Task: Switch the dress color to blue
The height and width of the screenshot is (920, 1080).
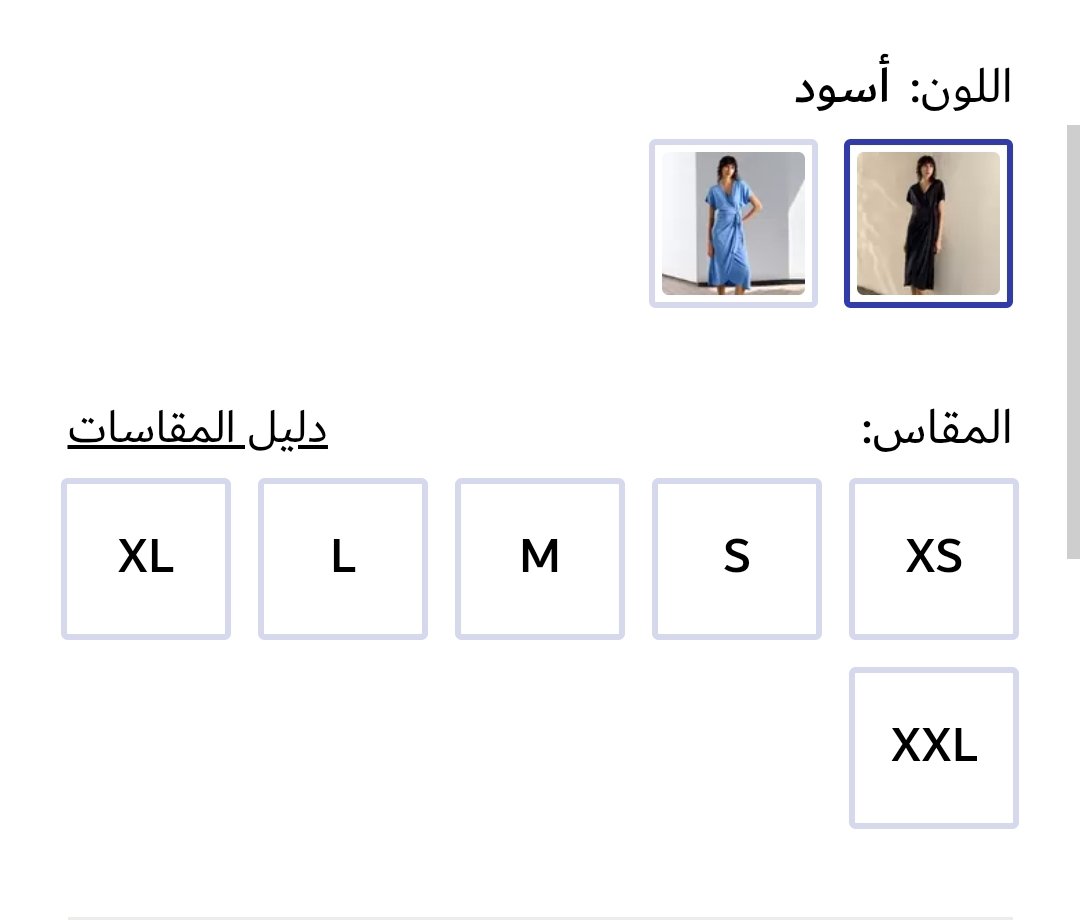Action: tap(734, 224)
